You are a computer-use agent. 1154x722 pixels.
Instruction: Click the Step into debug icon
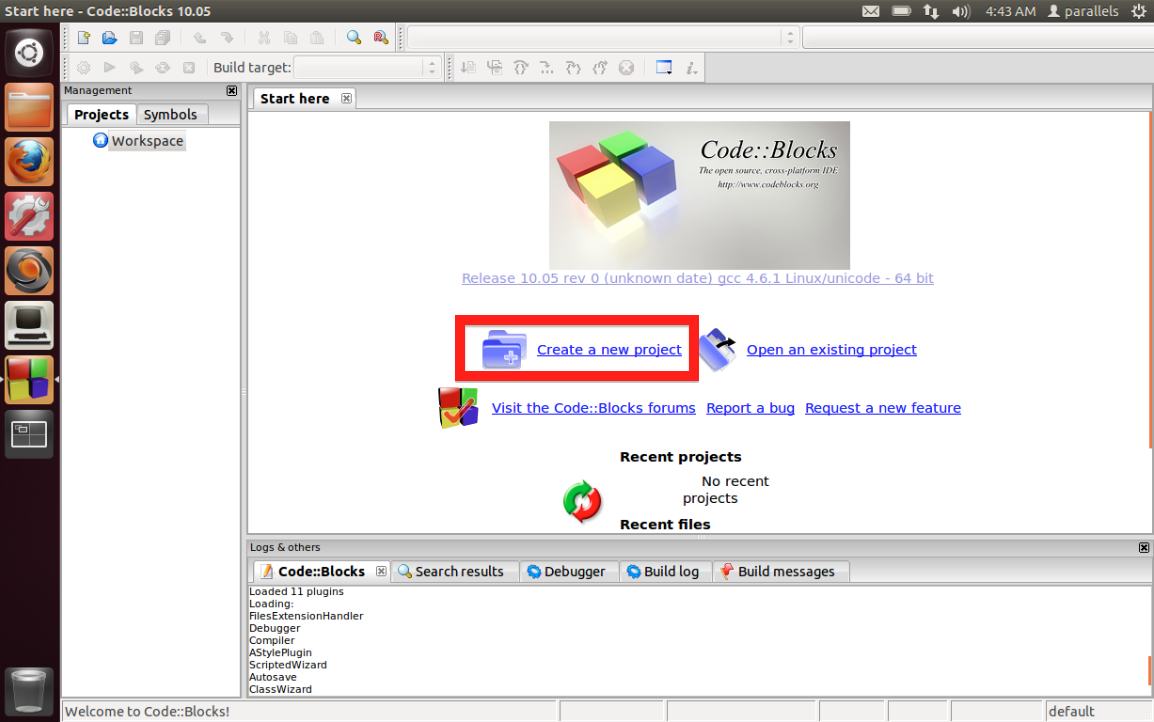tap(573, 68)
